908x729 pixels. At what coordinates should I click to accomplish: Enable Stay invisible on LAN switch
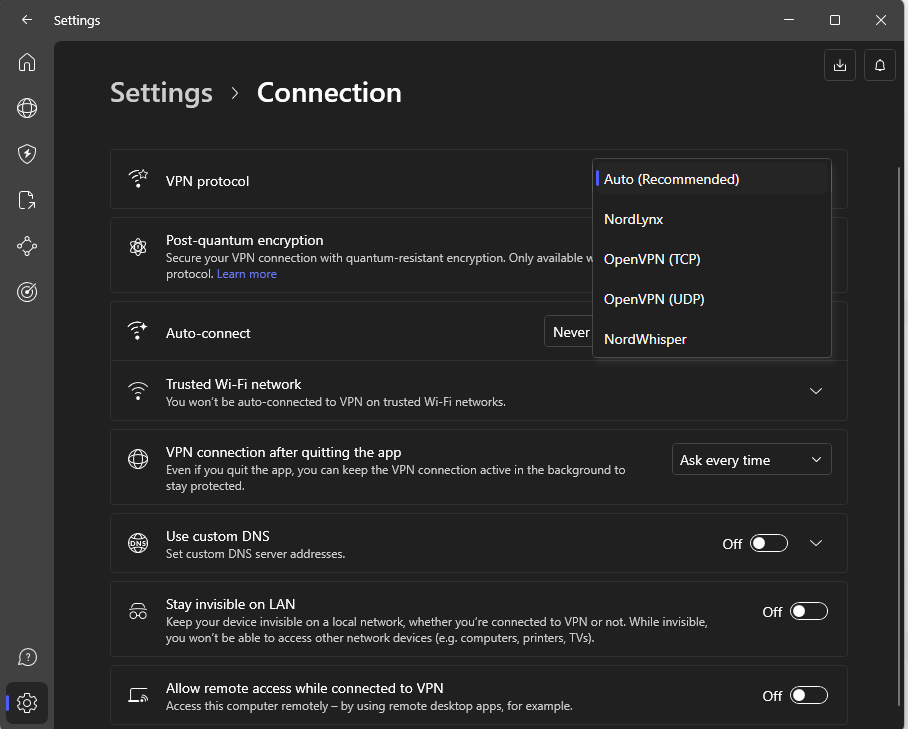point(808,611)
